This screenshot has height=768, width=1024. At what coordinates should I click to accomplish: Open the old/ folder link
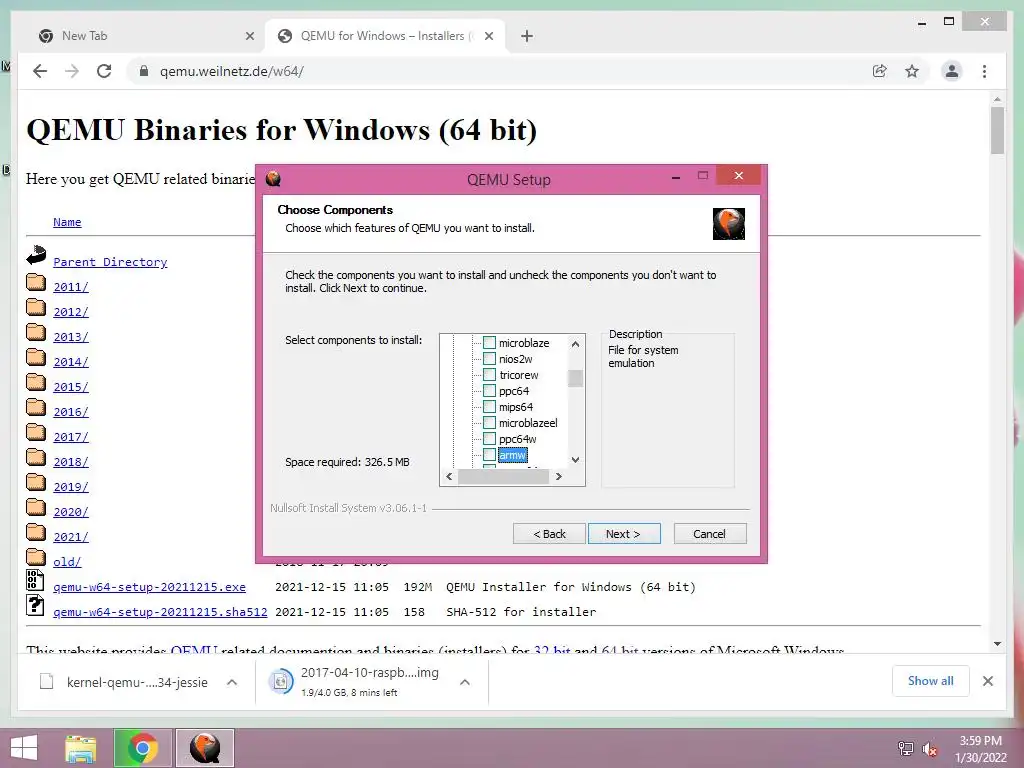point(67,562)
